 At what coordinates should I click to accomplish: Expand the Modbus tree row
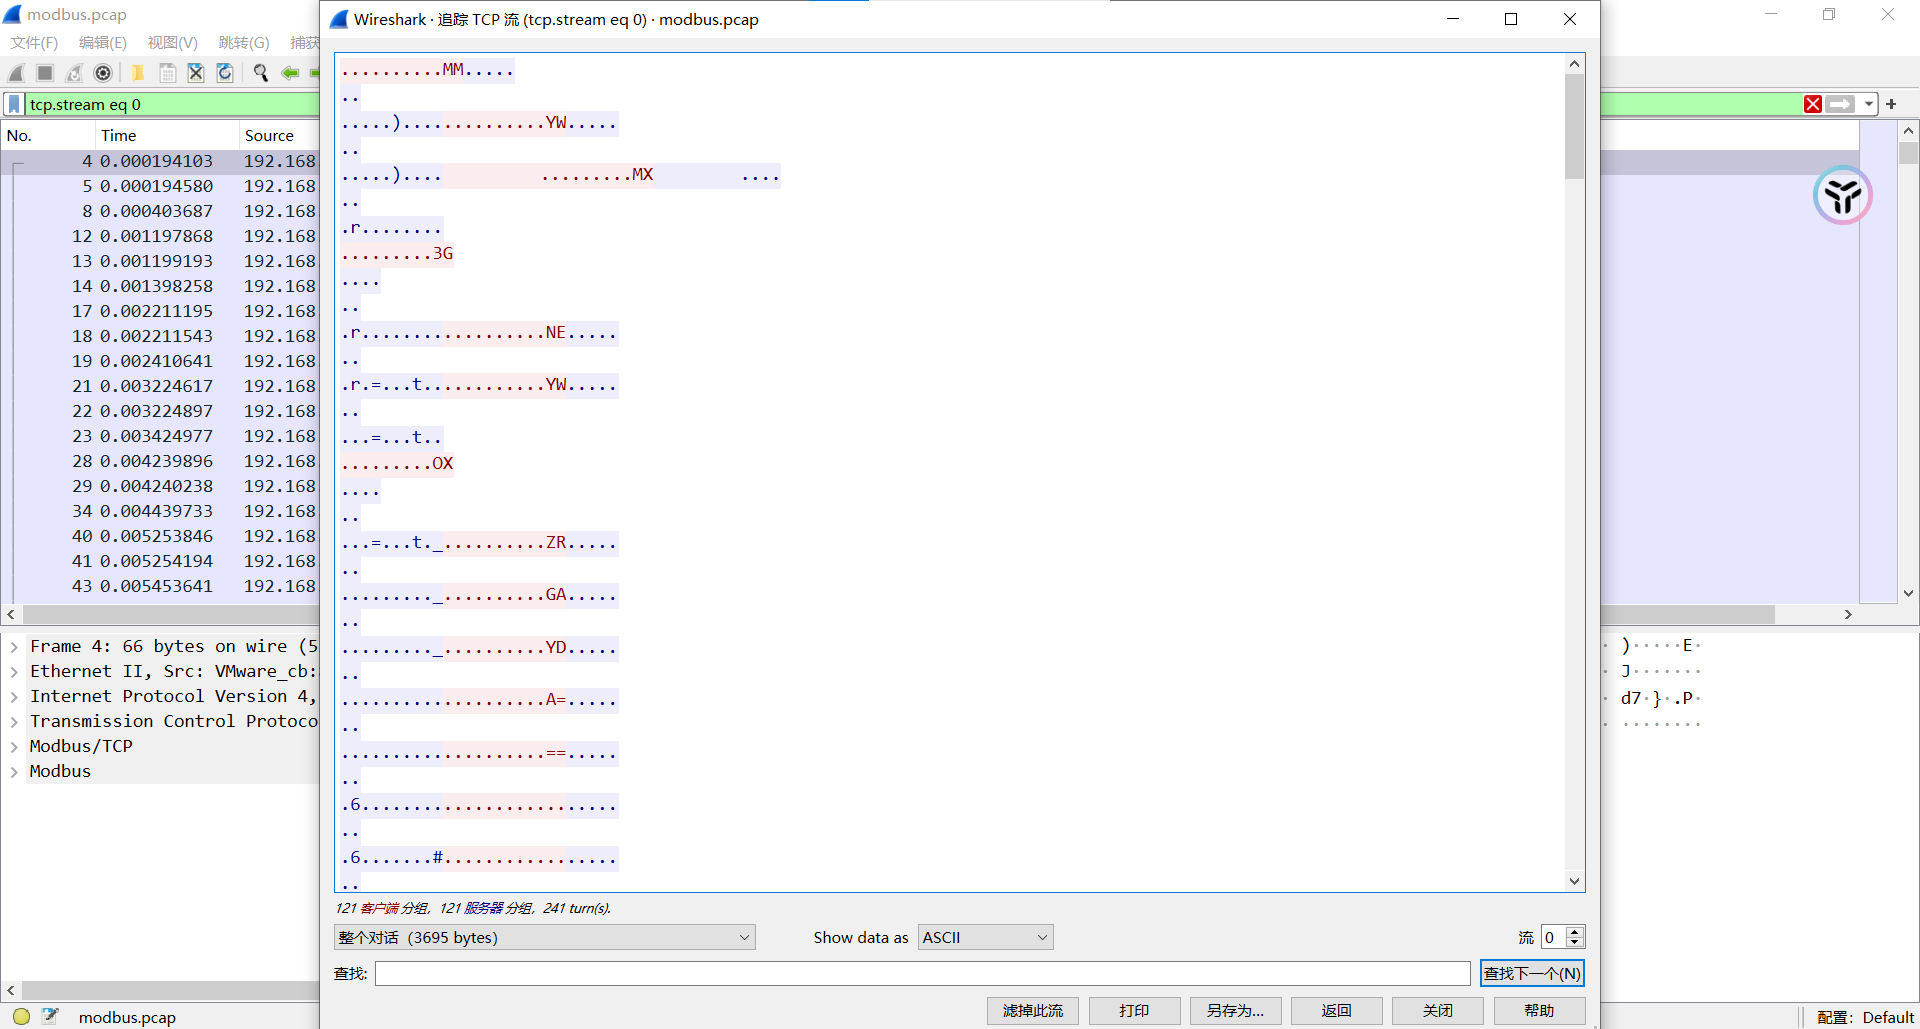coord(14,772)
